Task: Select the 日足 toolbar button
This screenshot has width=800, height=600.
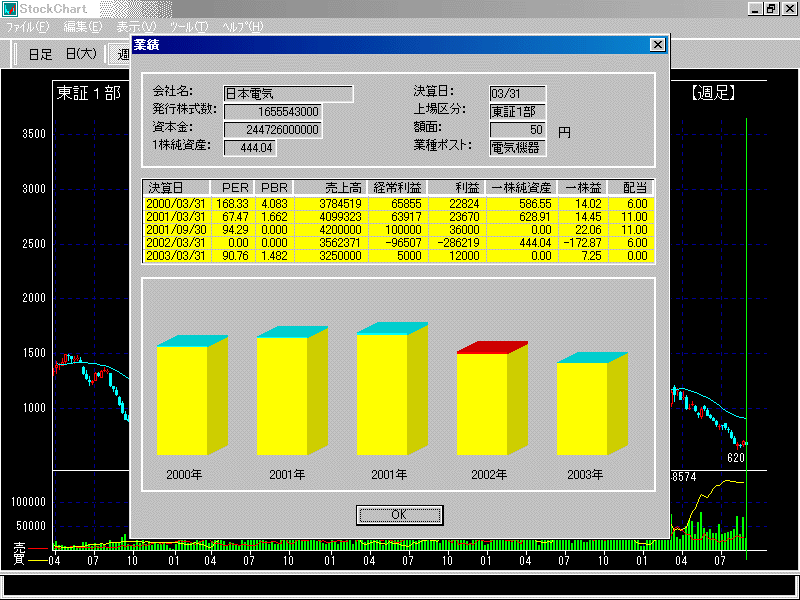Action: (40, 54)
